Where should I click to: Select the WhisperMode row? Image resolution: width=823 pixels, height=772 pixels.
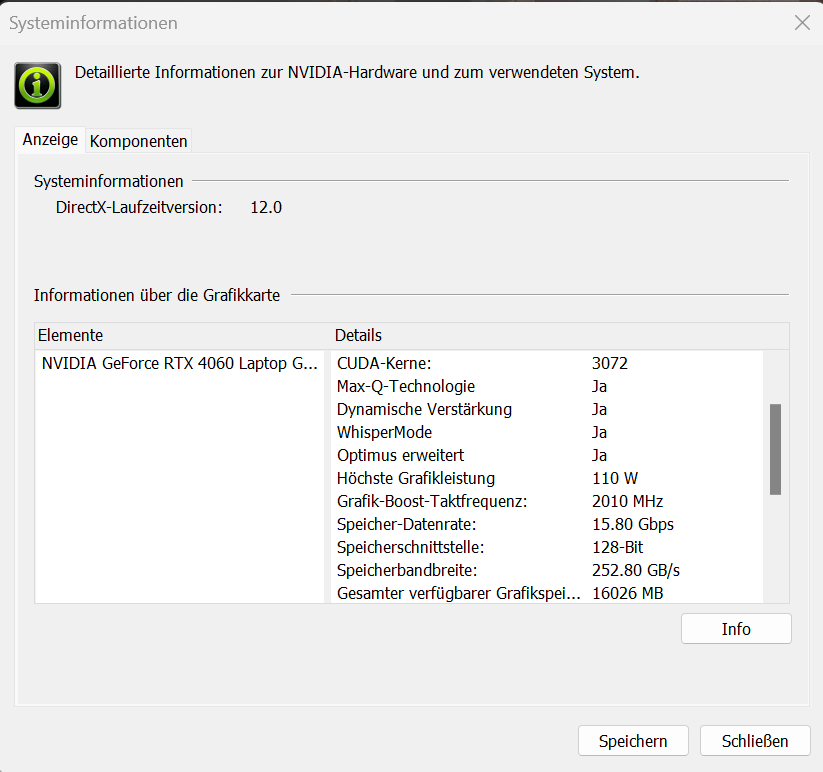tap(547, 432)
